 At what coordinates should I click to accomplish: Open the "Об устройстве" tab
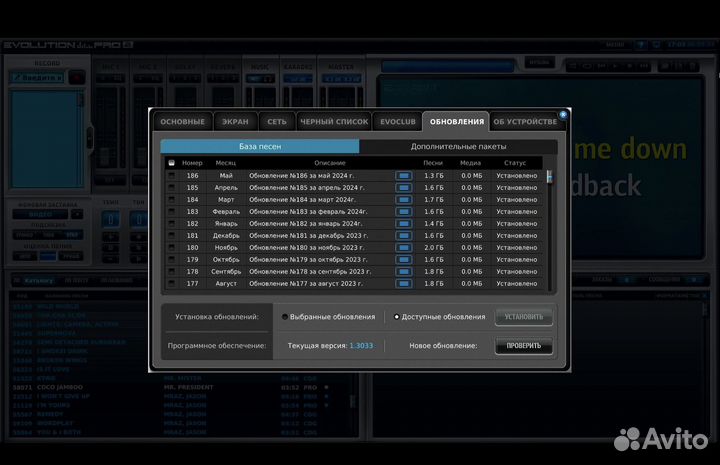pos(525,122)
